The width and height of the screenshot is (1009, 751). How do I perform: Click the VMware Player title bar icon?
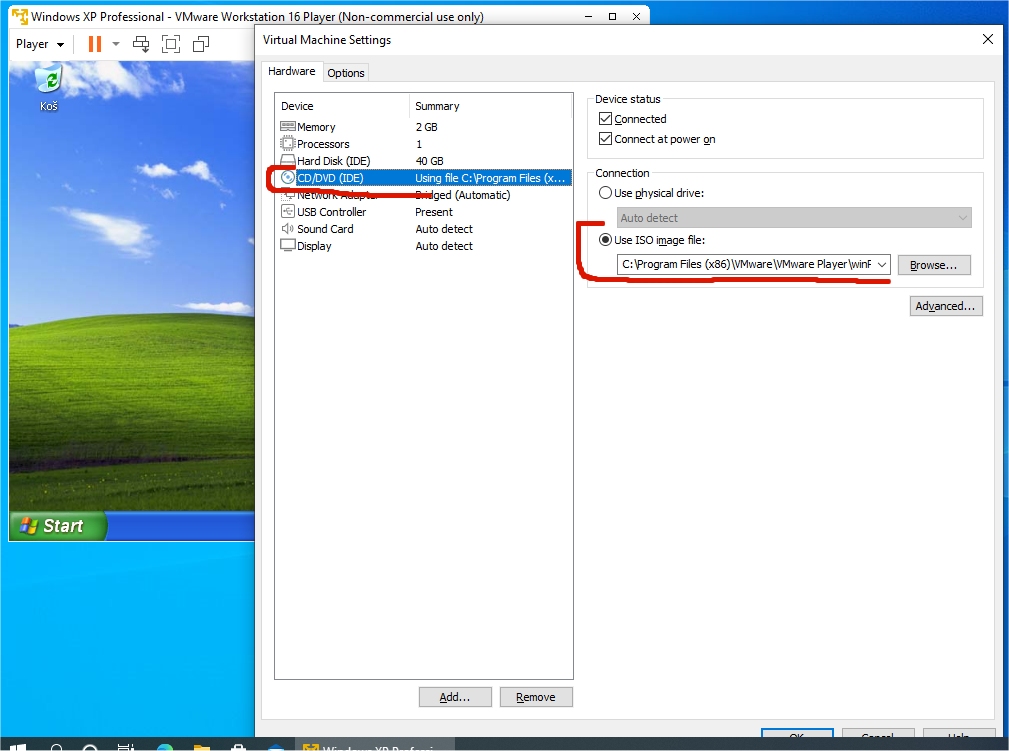click(20, 16)
